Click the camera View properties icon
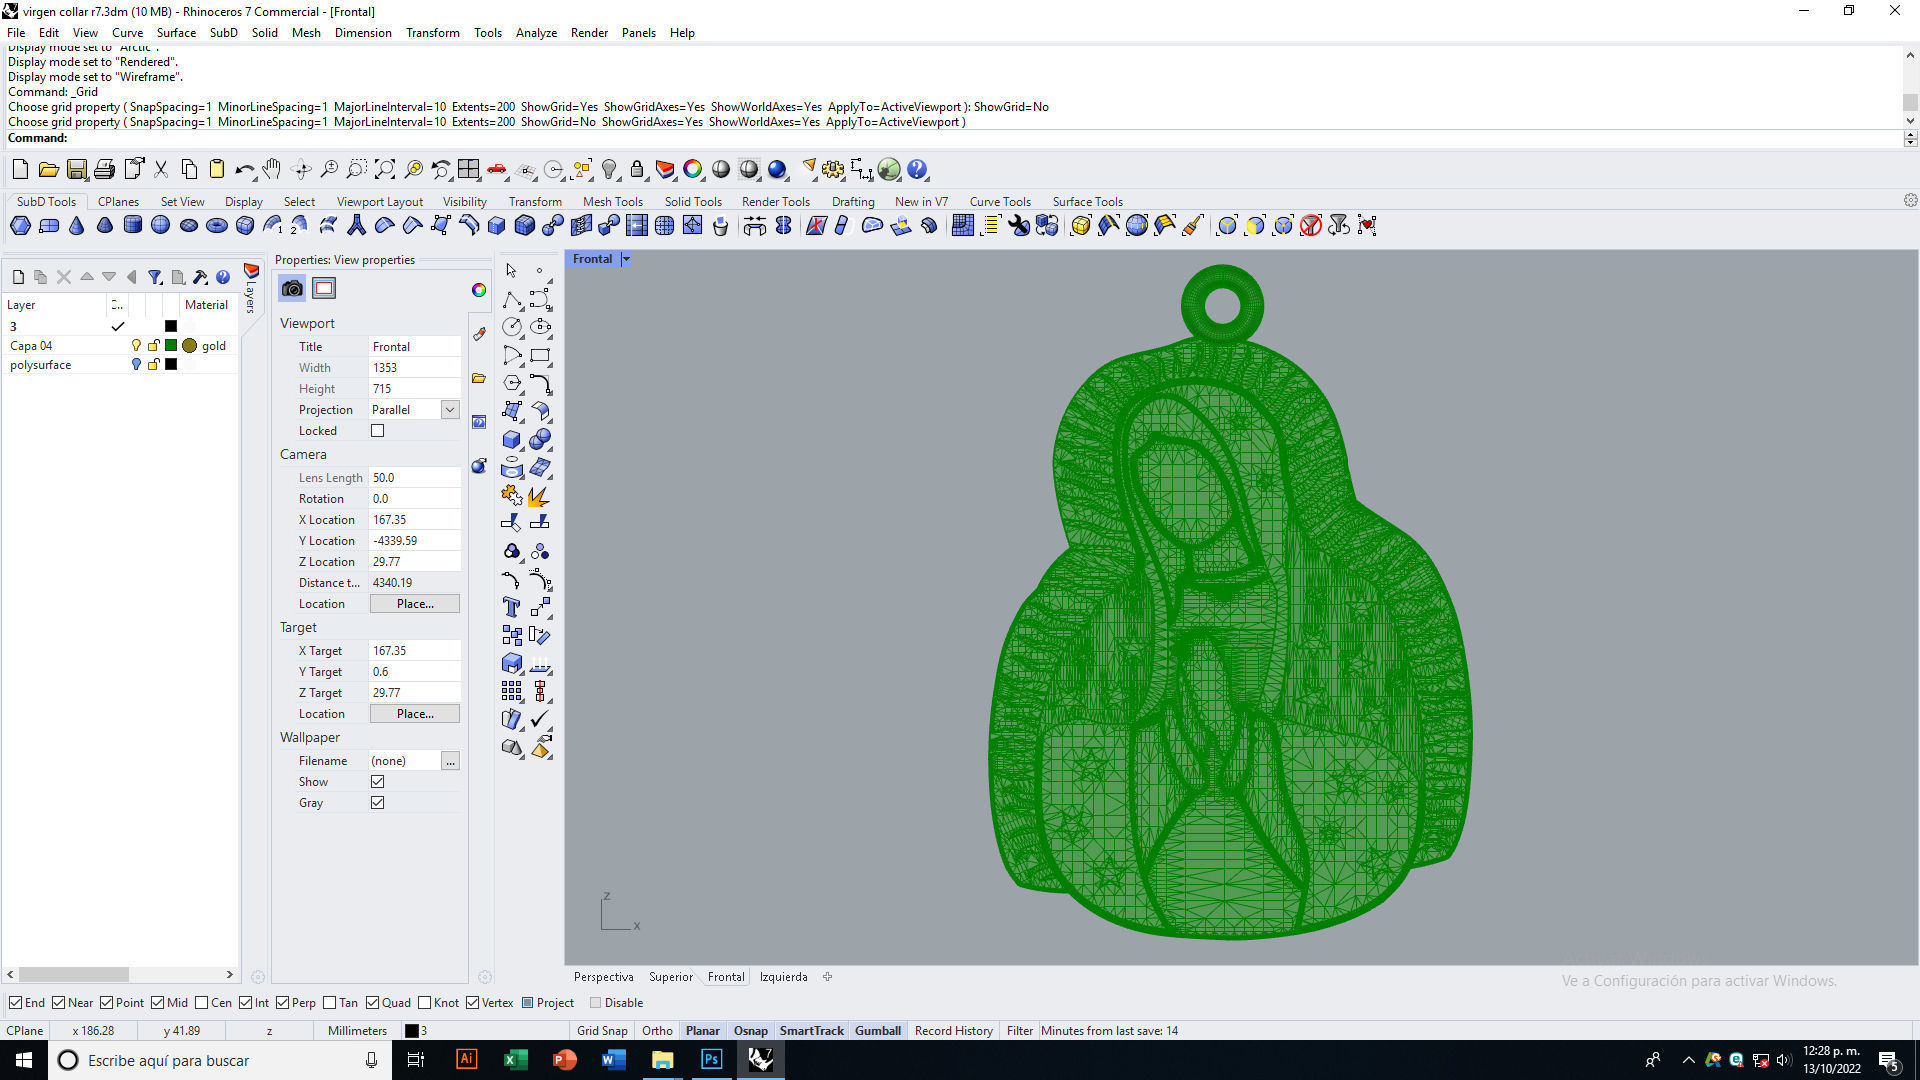The height and width of the screenshot is (1080, 1920). point(292,289)
